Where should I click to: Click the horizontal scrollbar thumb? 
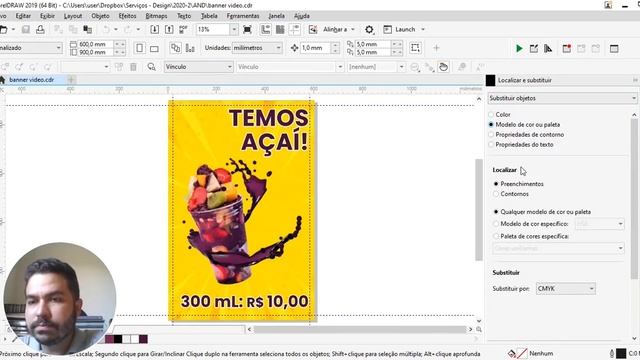(x=360, y=329)
